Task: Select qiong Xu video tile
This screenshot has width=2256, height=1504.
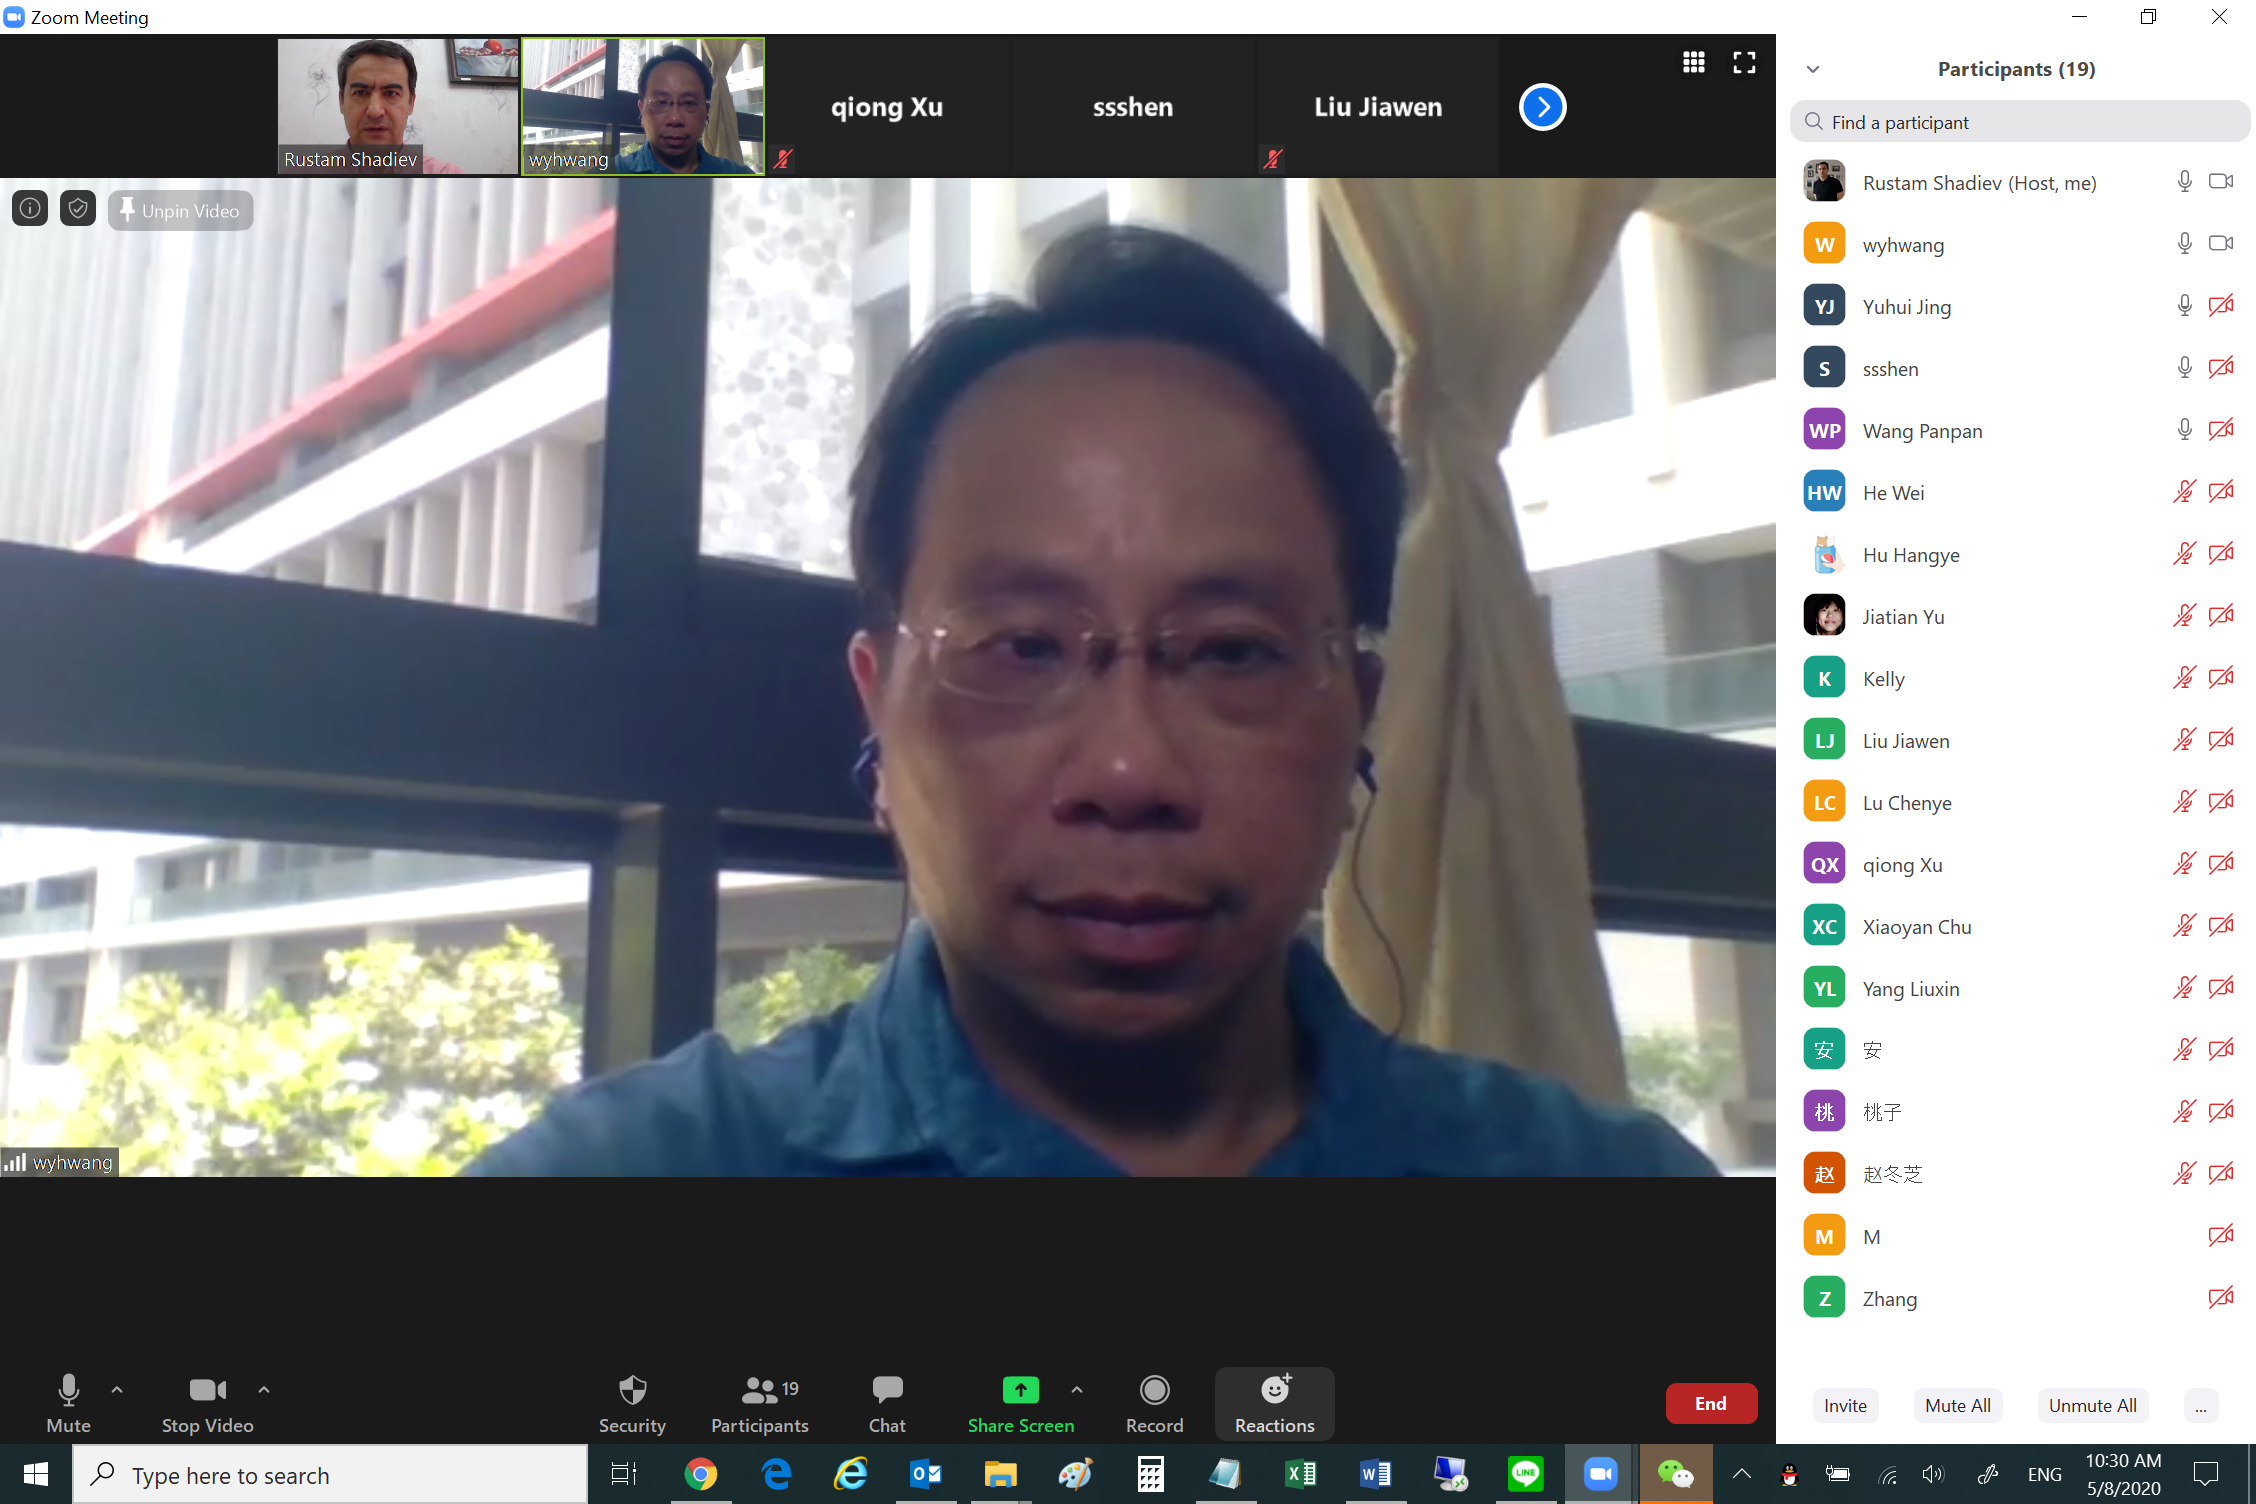Action: [x=887, y=107]
